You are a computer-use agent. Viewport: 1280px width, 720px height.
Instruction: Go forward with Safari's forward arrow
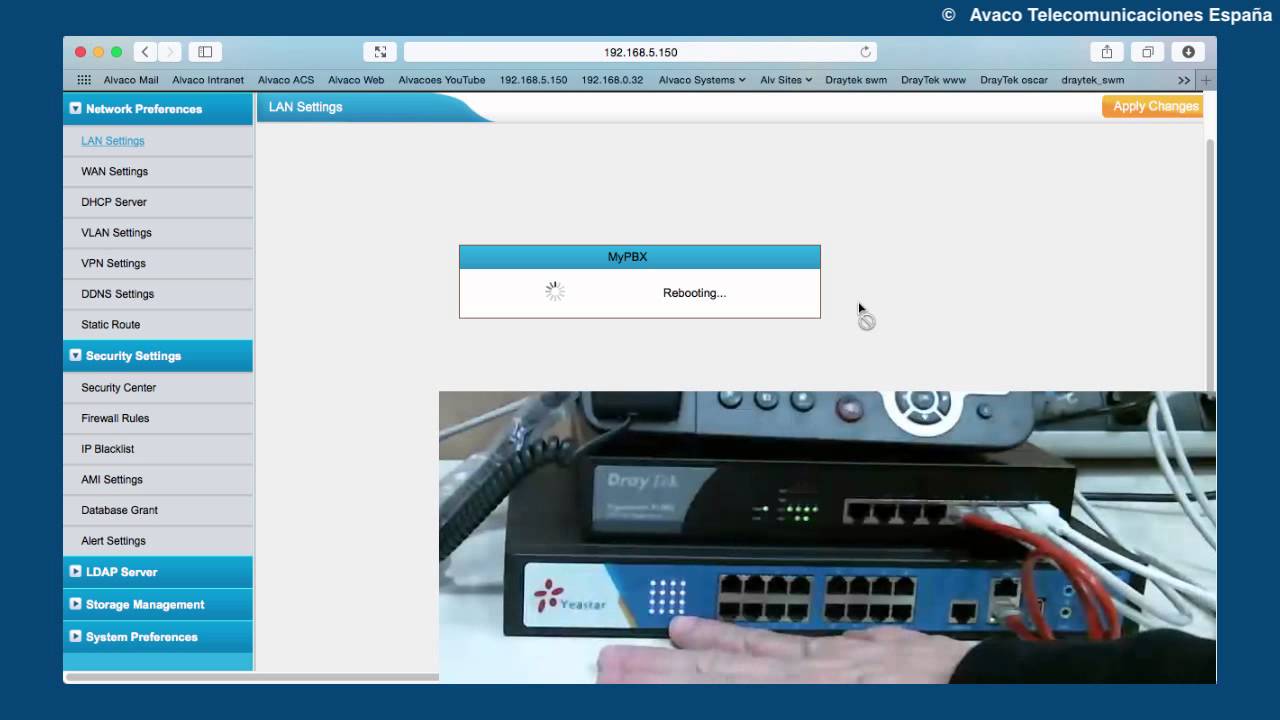[x=170, y=52]
